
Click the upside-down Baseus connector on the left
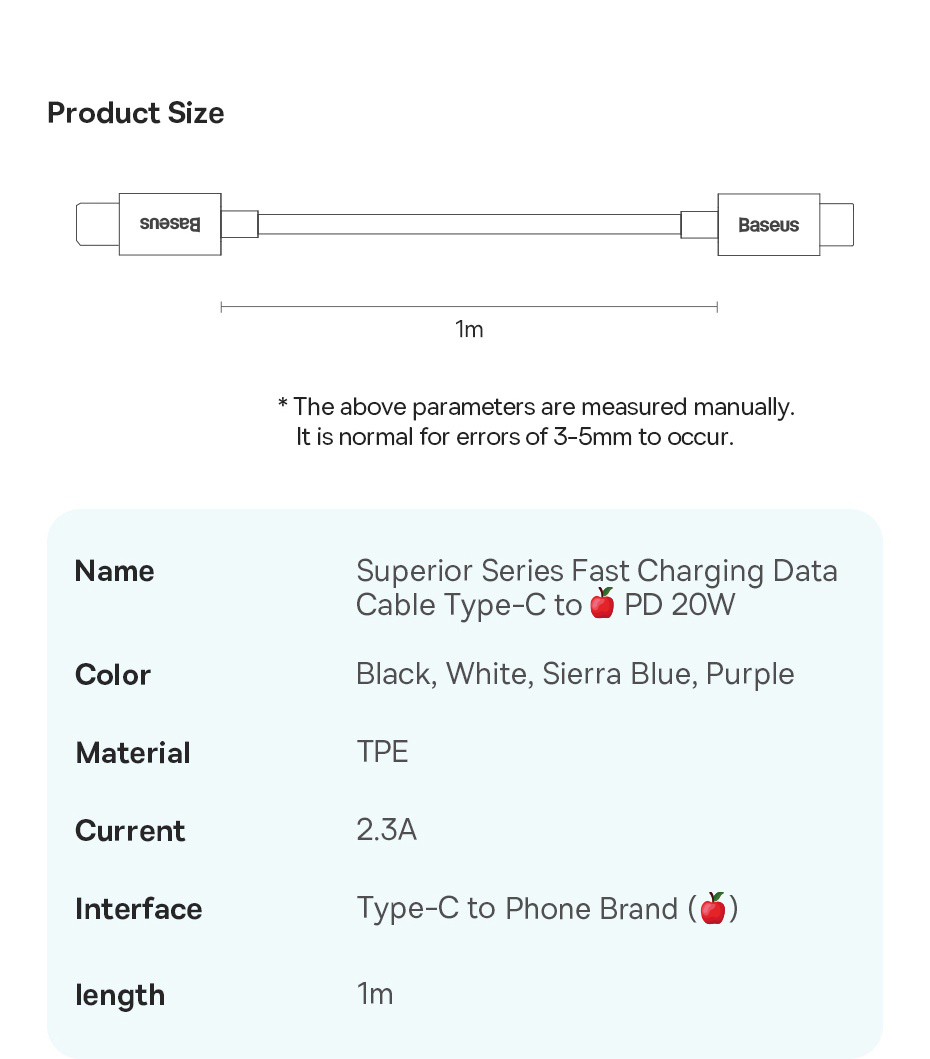(170, 224)
